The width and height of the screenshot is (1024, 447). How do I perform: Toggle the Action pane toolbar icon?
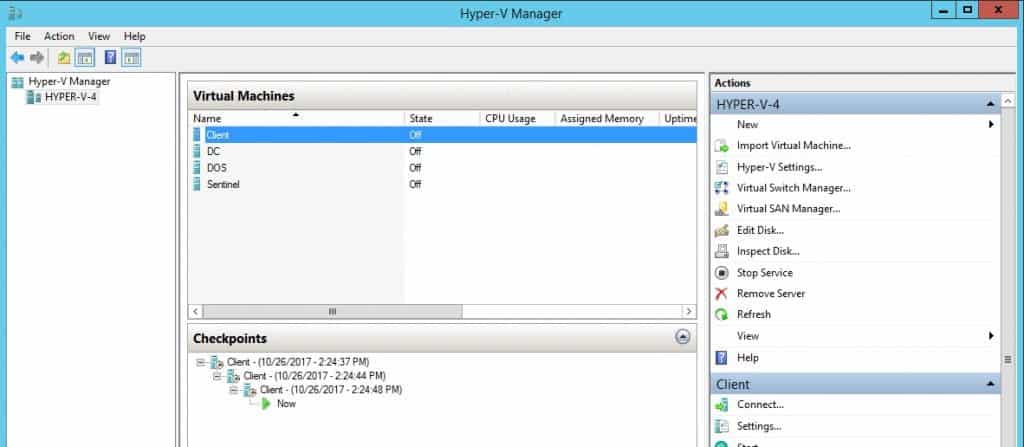point(131,58)
